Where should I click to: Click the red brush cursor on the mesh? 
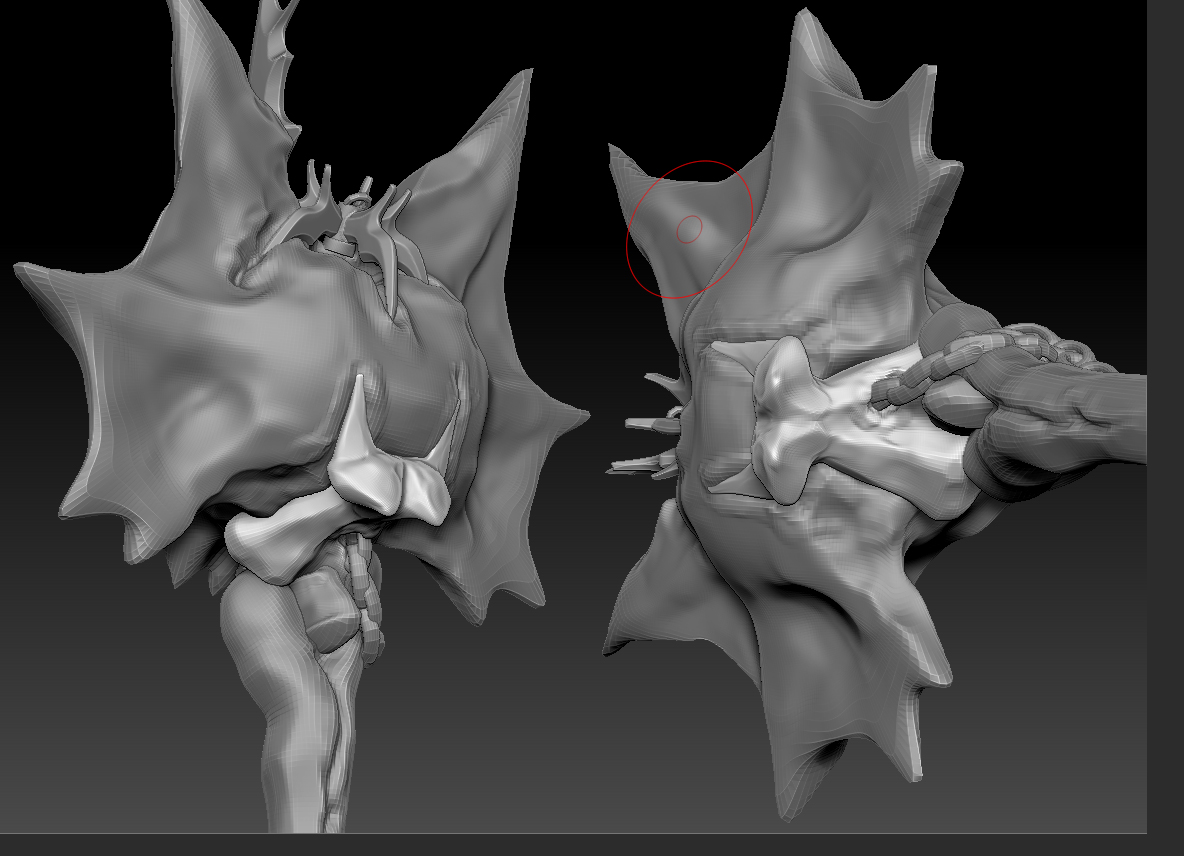click(691, 227)
